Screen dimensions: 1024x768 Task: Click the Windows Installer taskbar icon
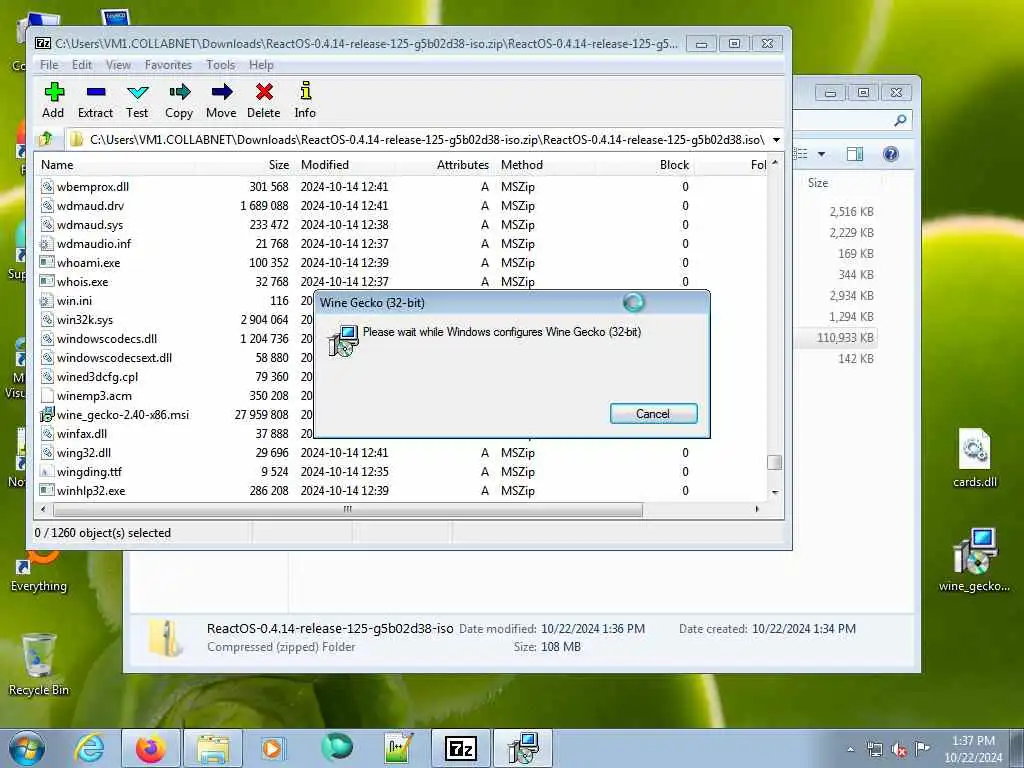pos(523,748)
